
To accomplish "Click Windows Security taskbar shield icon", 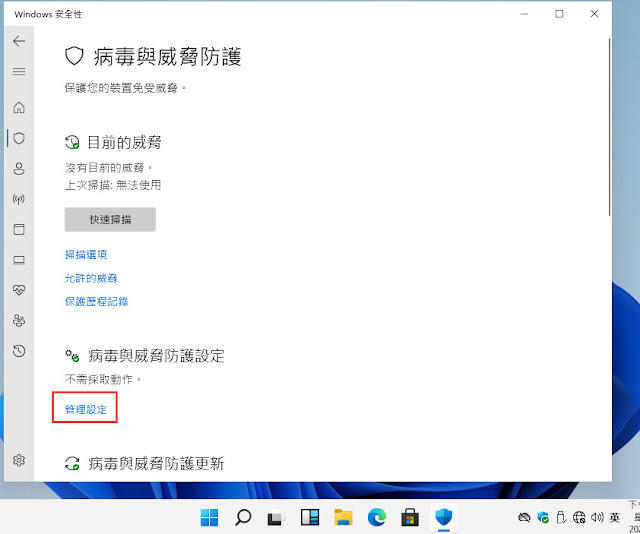I will (444, 518).
